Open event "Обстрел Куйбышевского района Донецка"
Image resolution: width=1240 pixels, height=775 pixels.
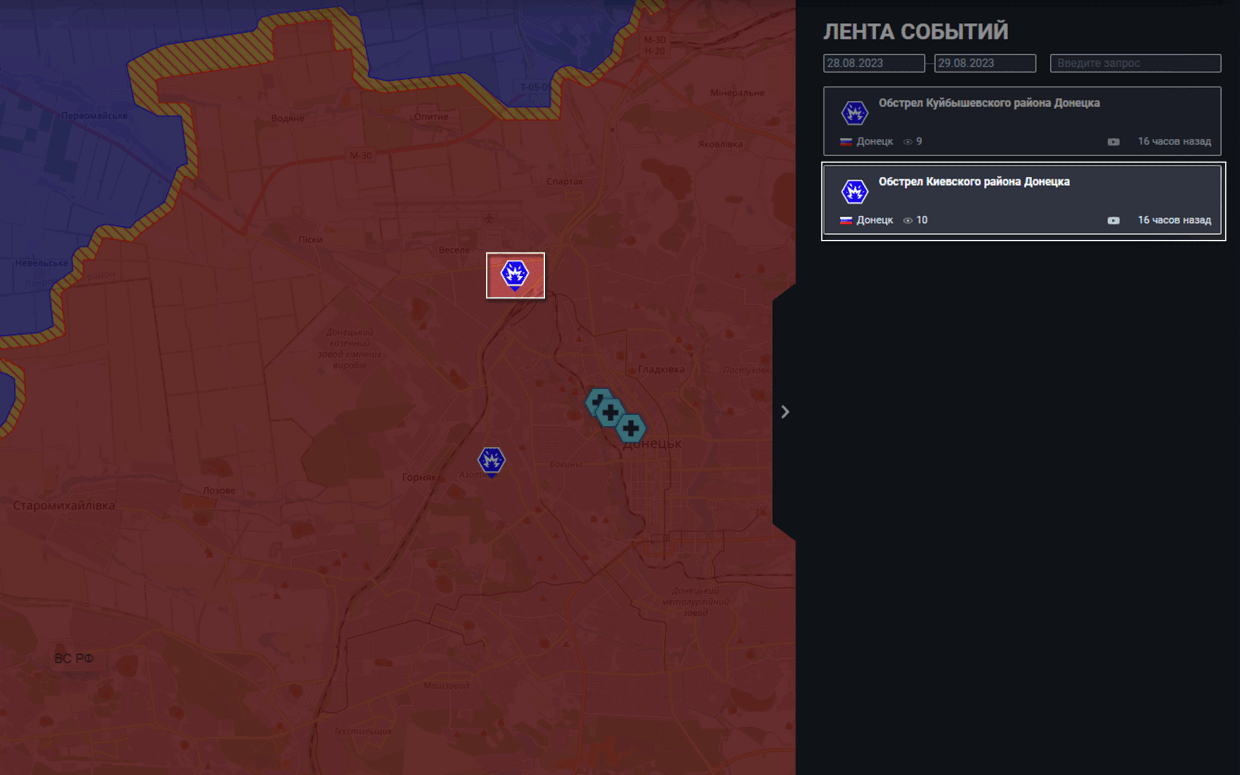click(988, 103)
